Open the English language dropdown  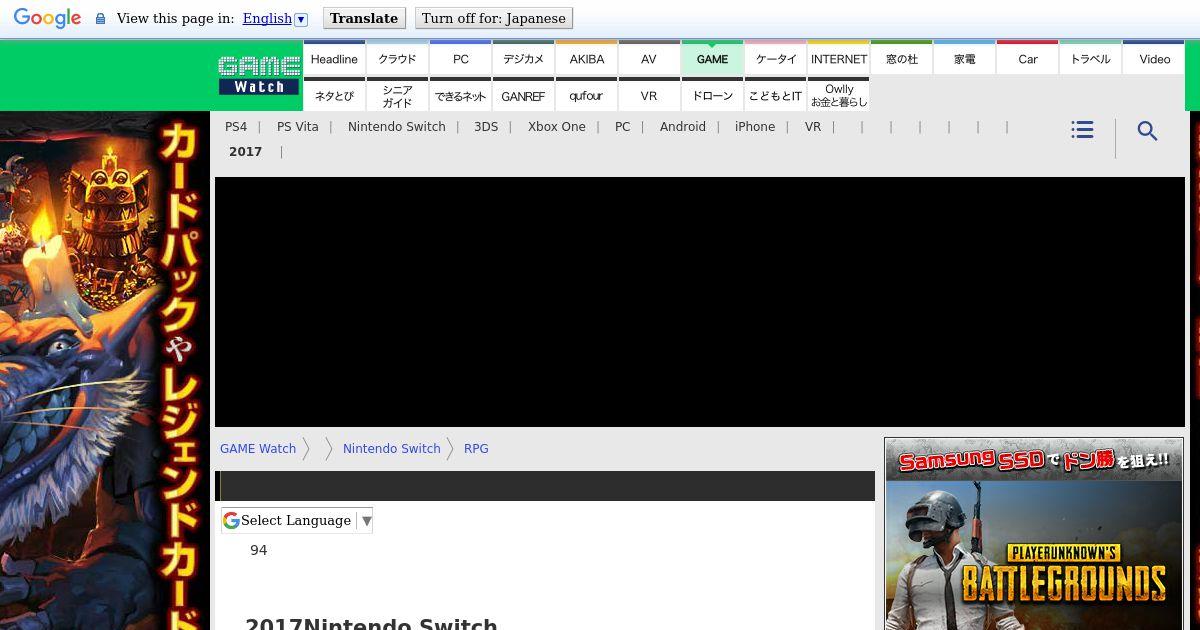[275, 18]
